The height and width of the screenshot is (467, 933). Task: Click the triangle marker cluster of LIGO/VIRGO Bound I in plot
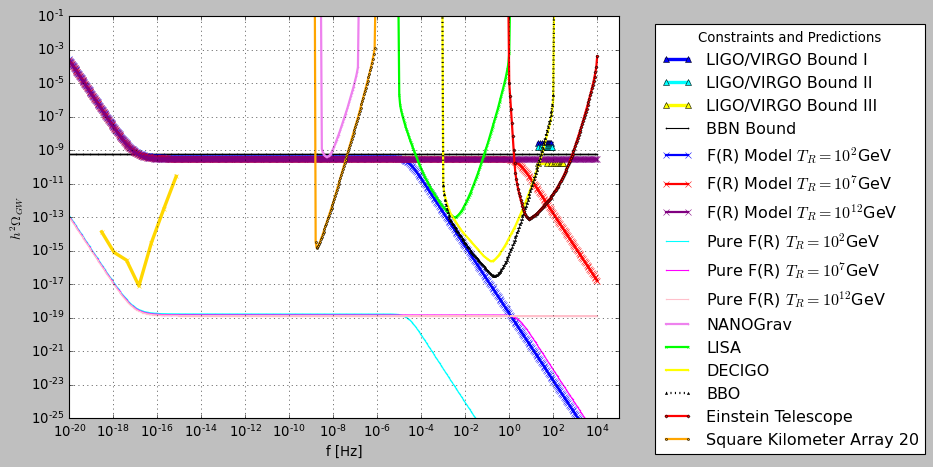click(x=544, y=145)
